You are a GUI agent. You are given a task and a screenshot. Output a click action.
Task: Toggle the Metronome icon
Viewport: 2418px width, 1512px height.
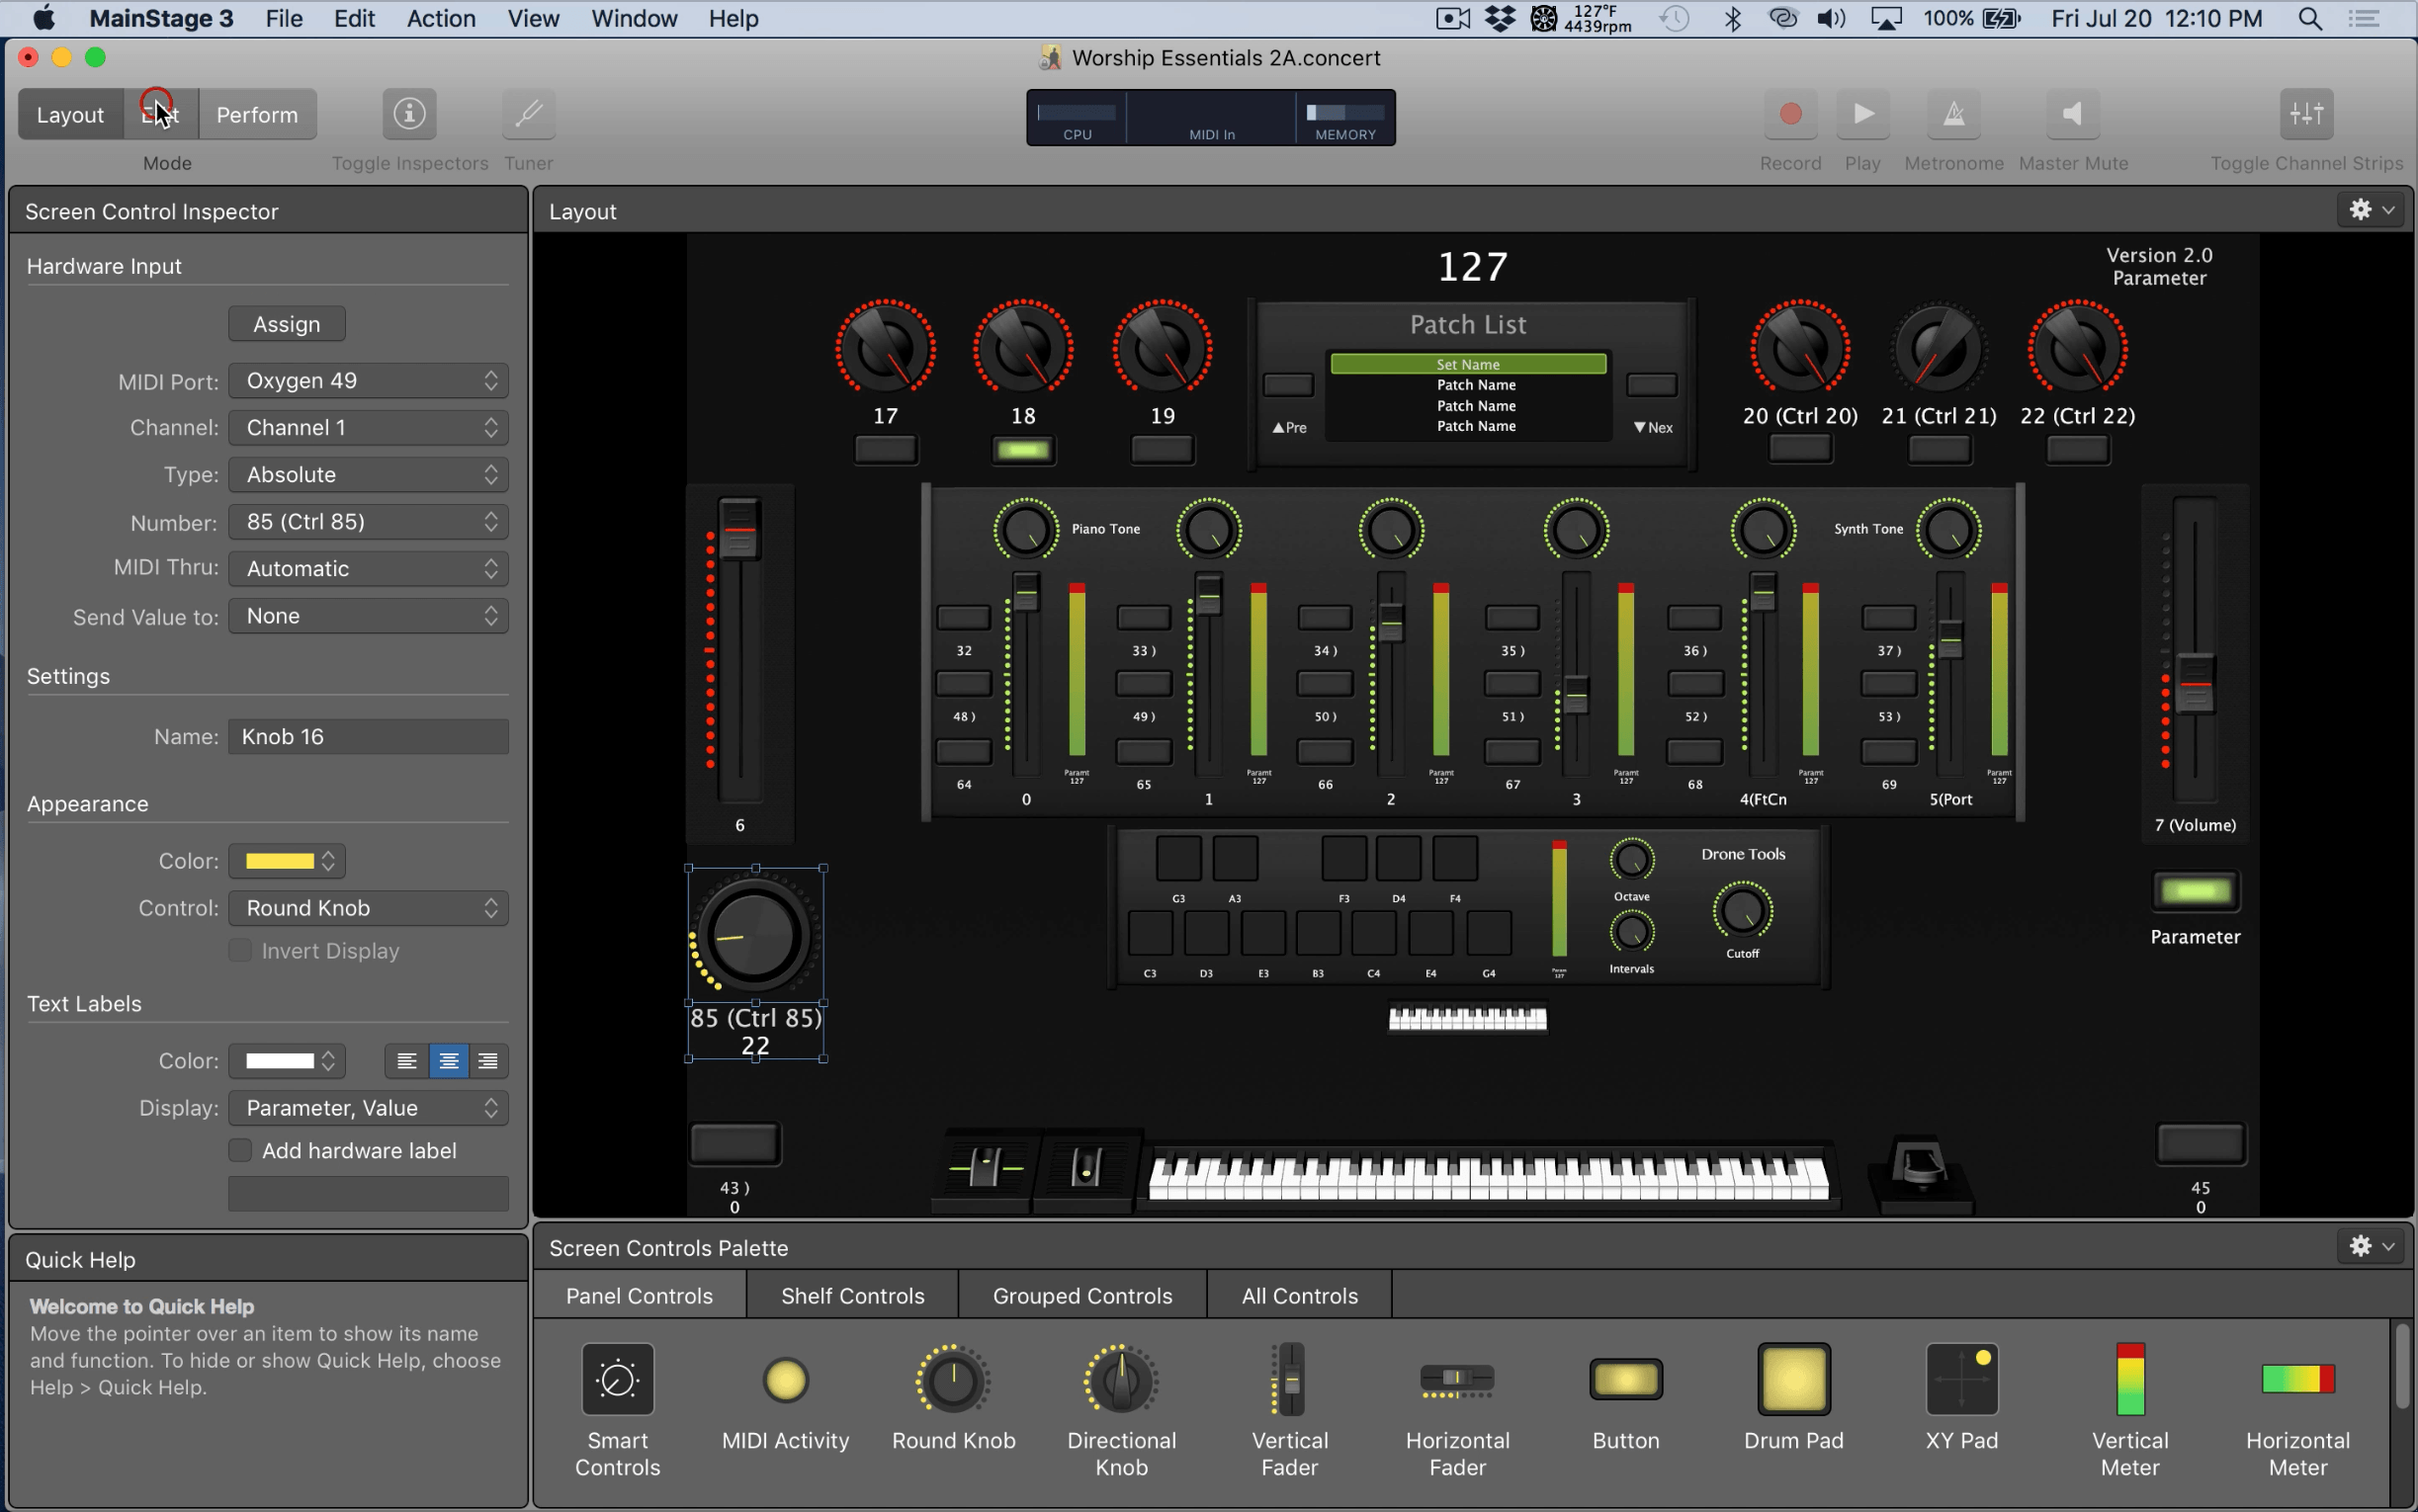tap(1953, 114)
